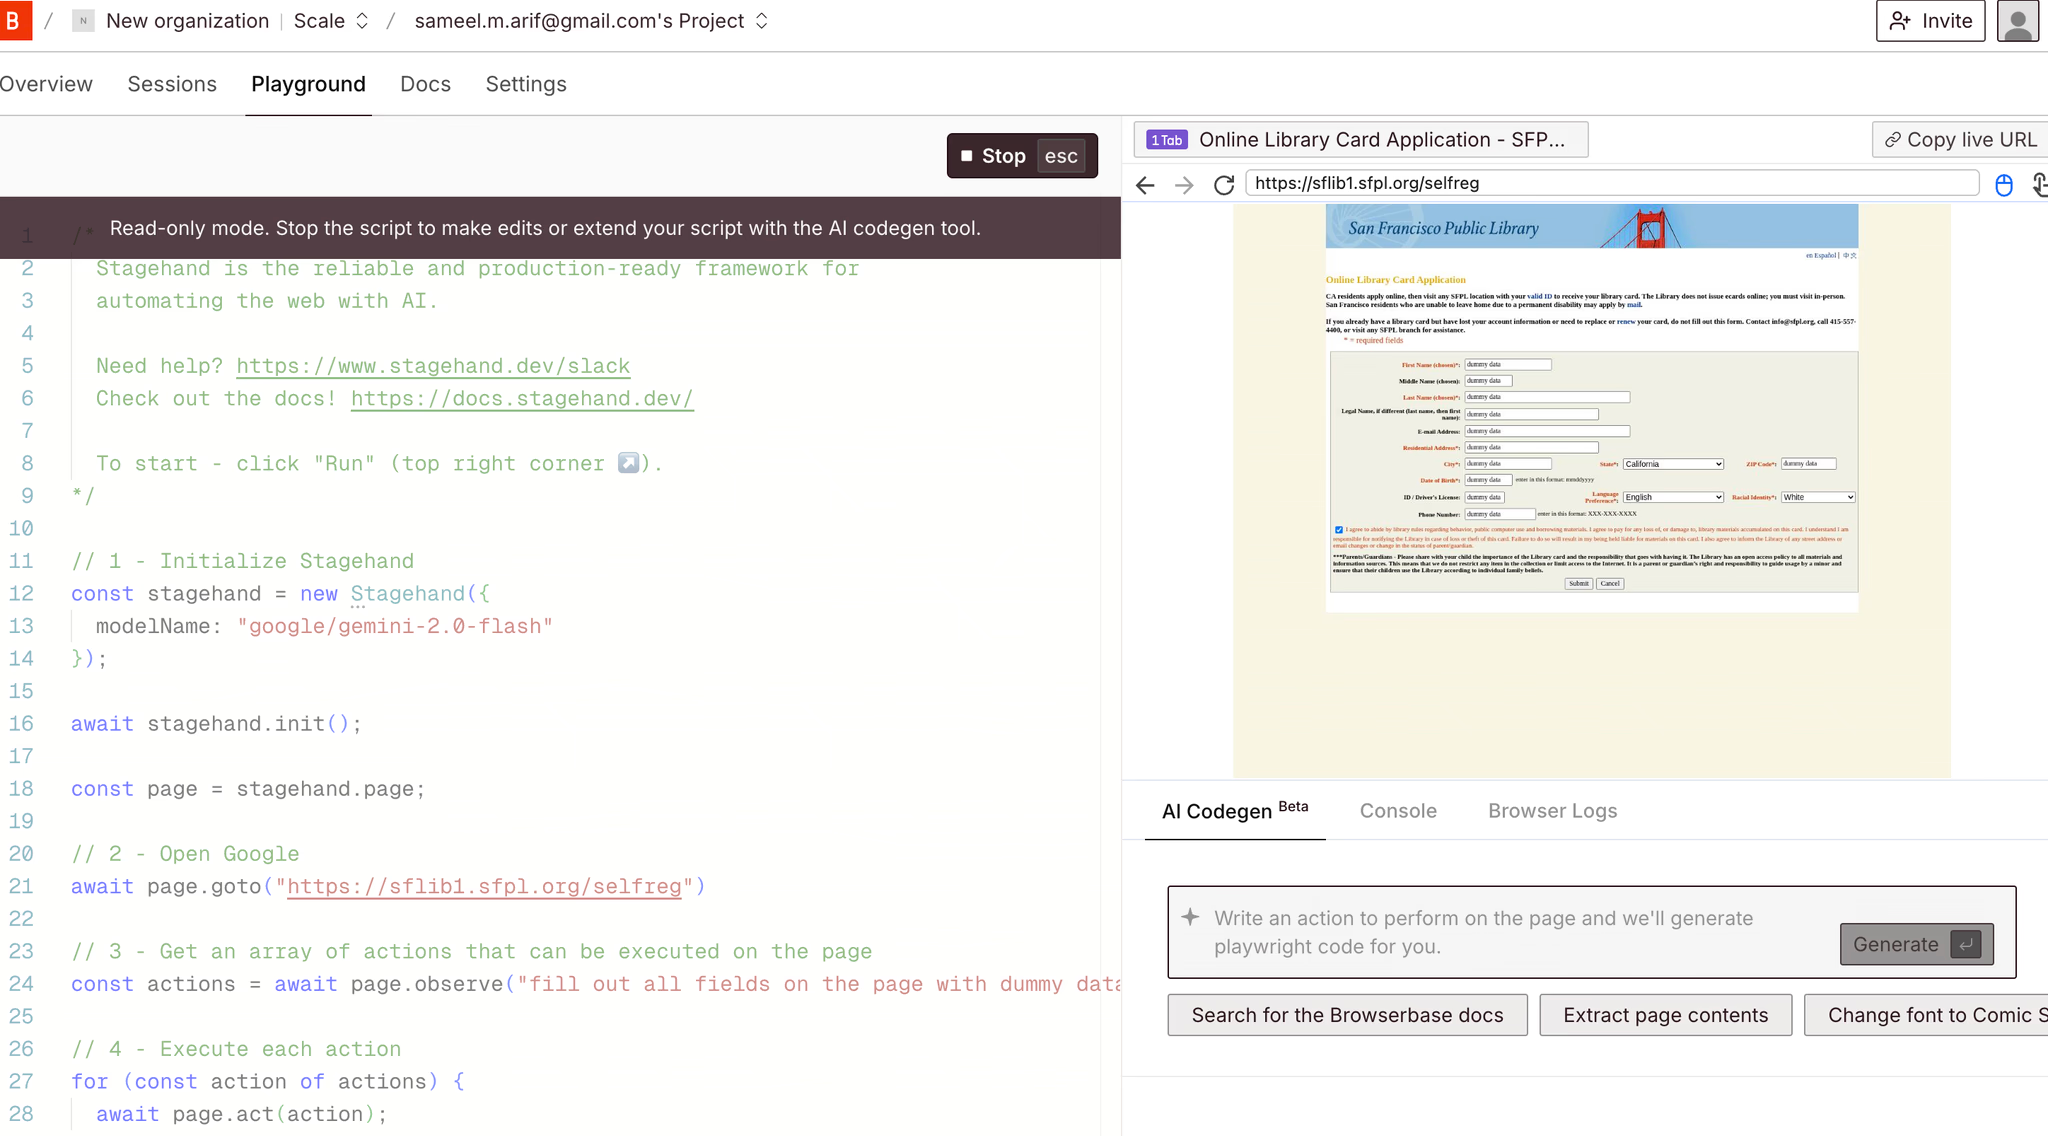Click the Date of Birth input field

pyautogui.click(x=1489, y=481)
